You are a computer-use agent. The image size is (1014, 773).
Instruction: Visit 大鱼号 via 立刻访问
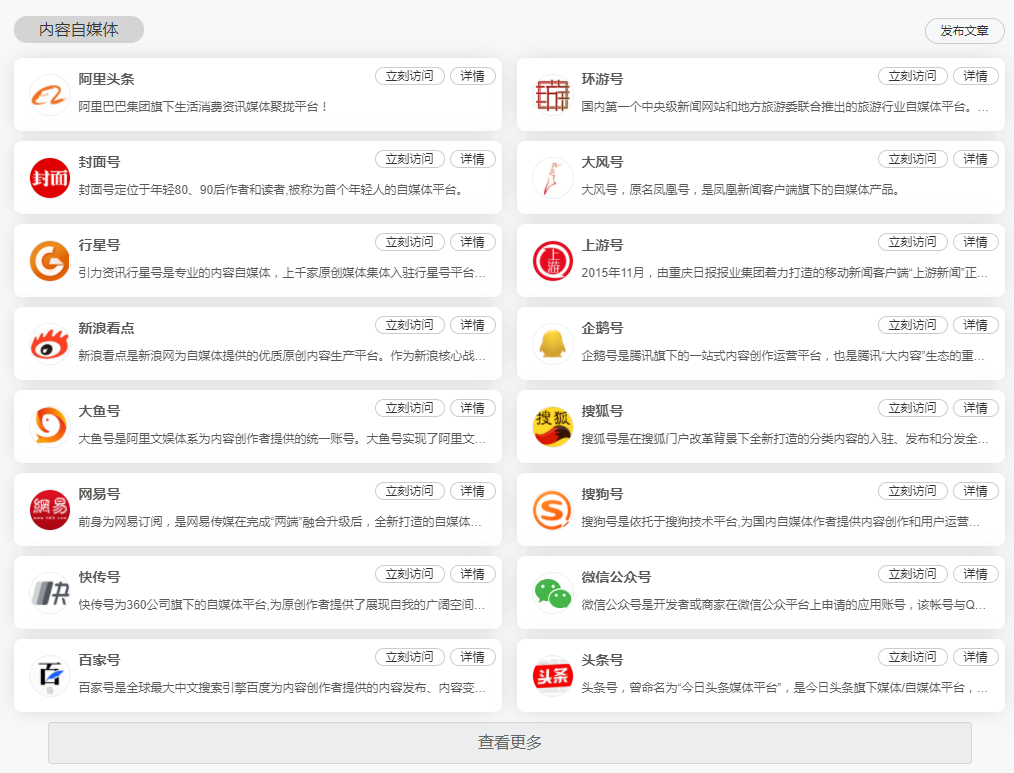[x=409, y=408]
